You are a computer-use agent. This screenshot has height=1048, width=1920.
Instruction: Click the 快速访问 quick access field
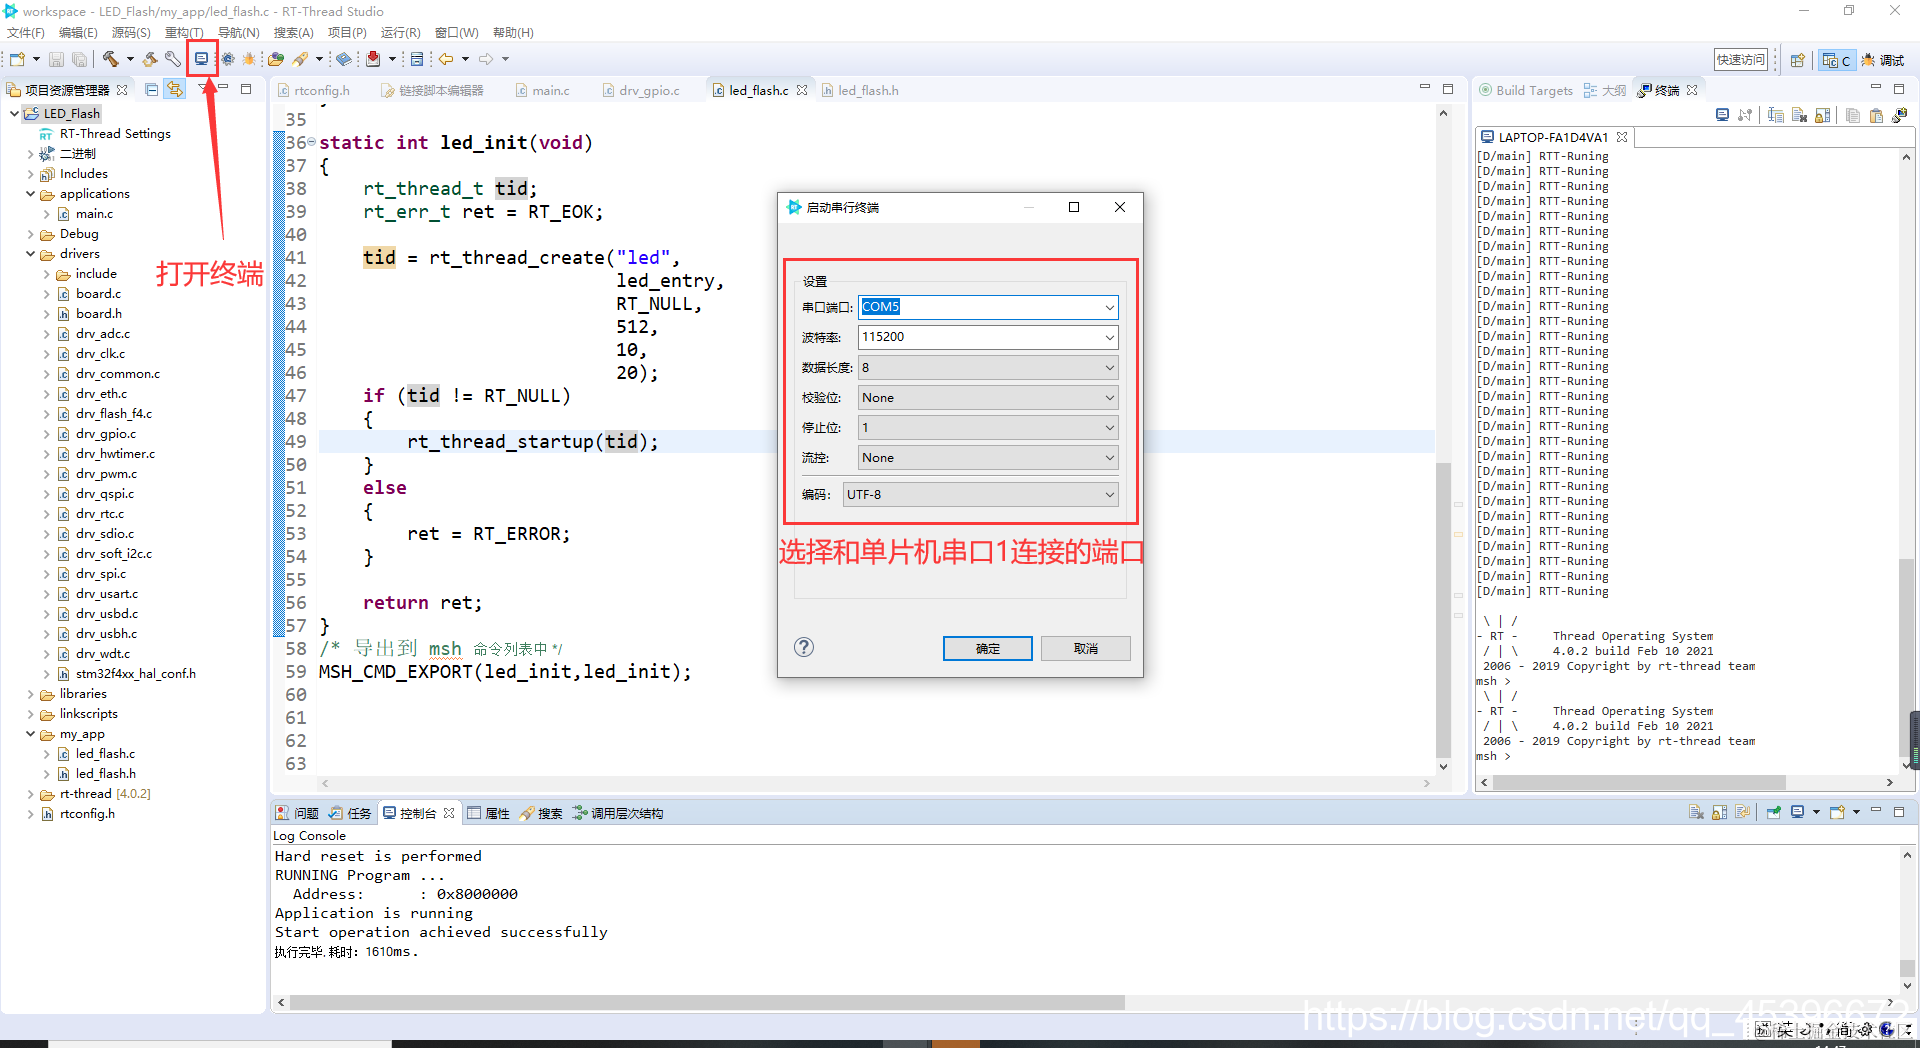point(1741,60)
